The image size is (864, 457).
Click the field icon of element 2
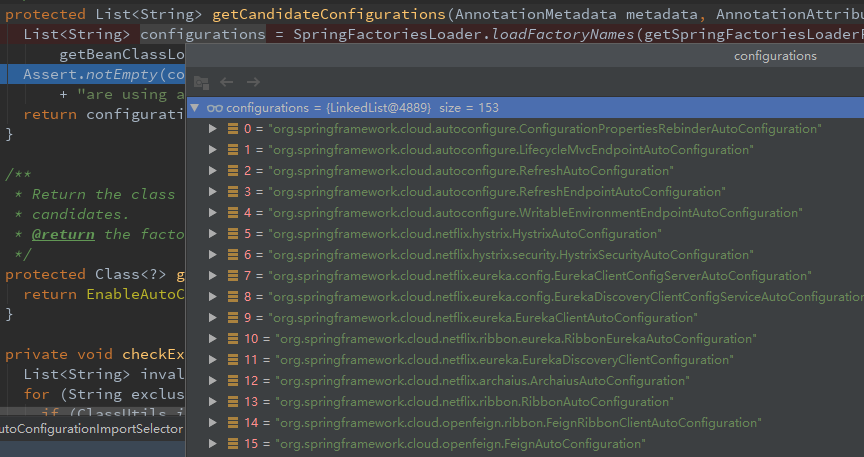pos(233,170)
